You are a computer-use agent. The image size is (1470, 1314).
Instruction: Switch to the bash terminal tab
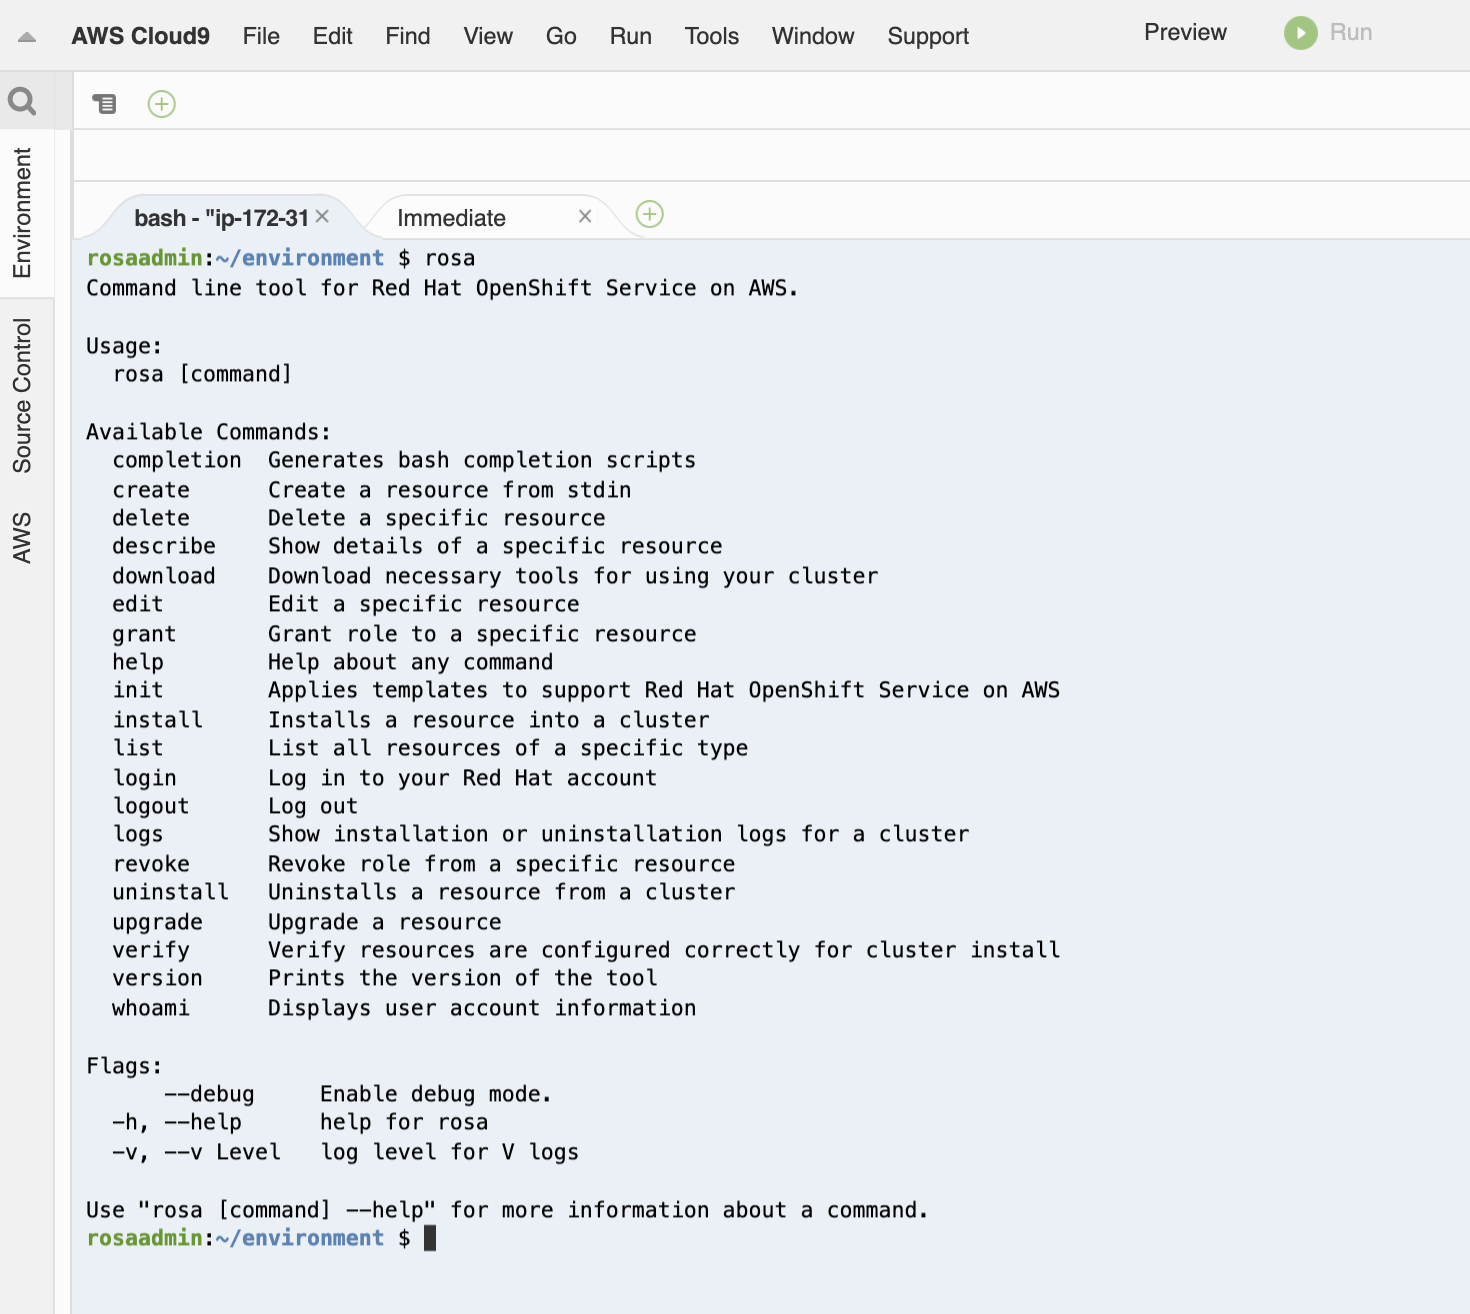pyautogui.click(x=221, y=218)
